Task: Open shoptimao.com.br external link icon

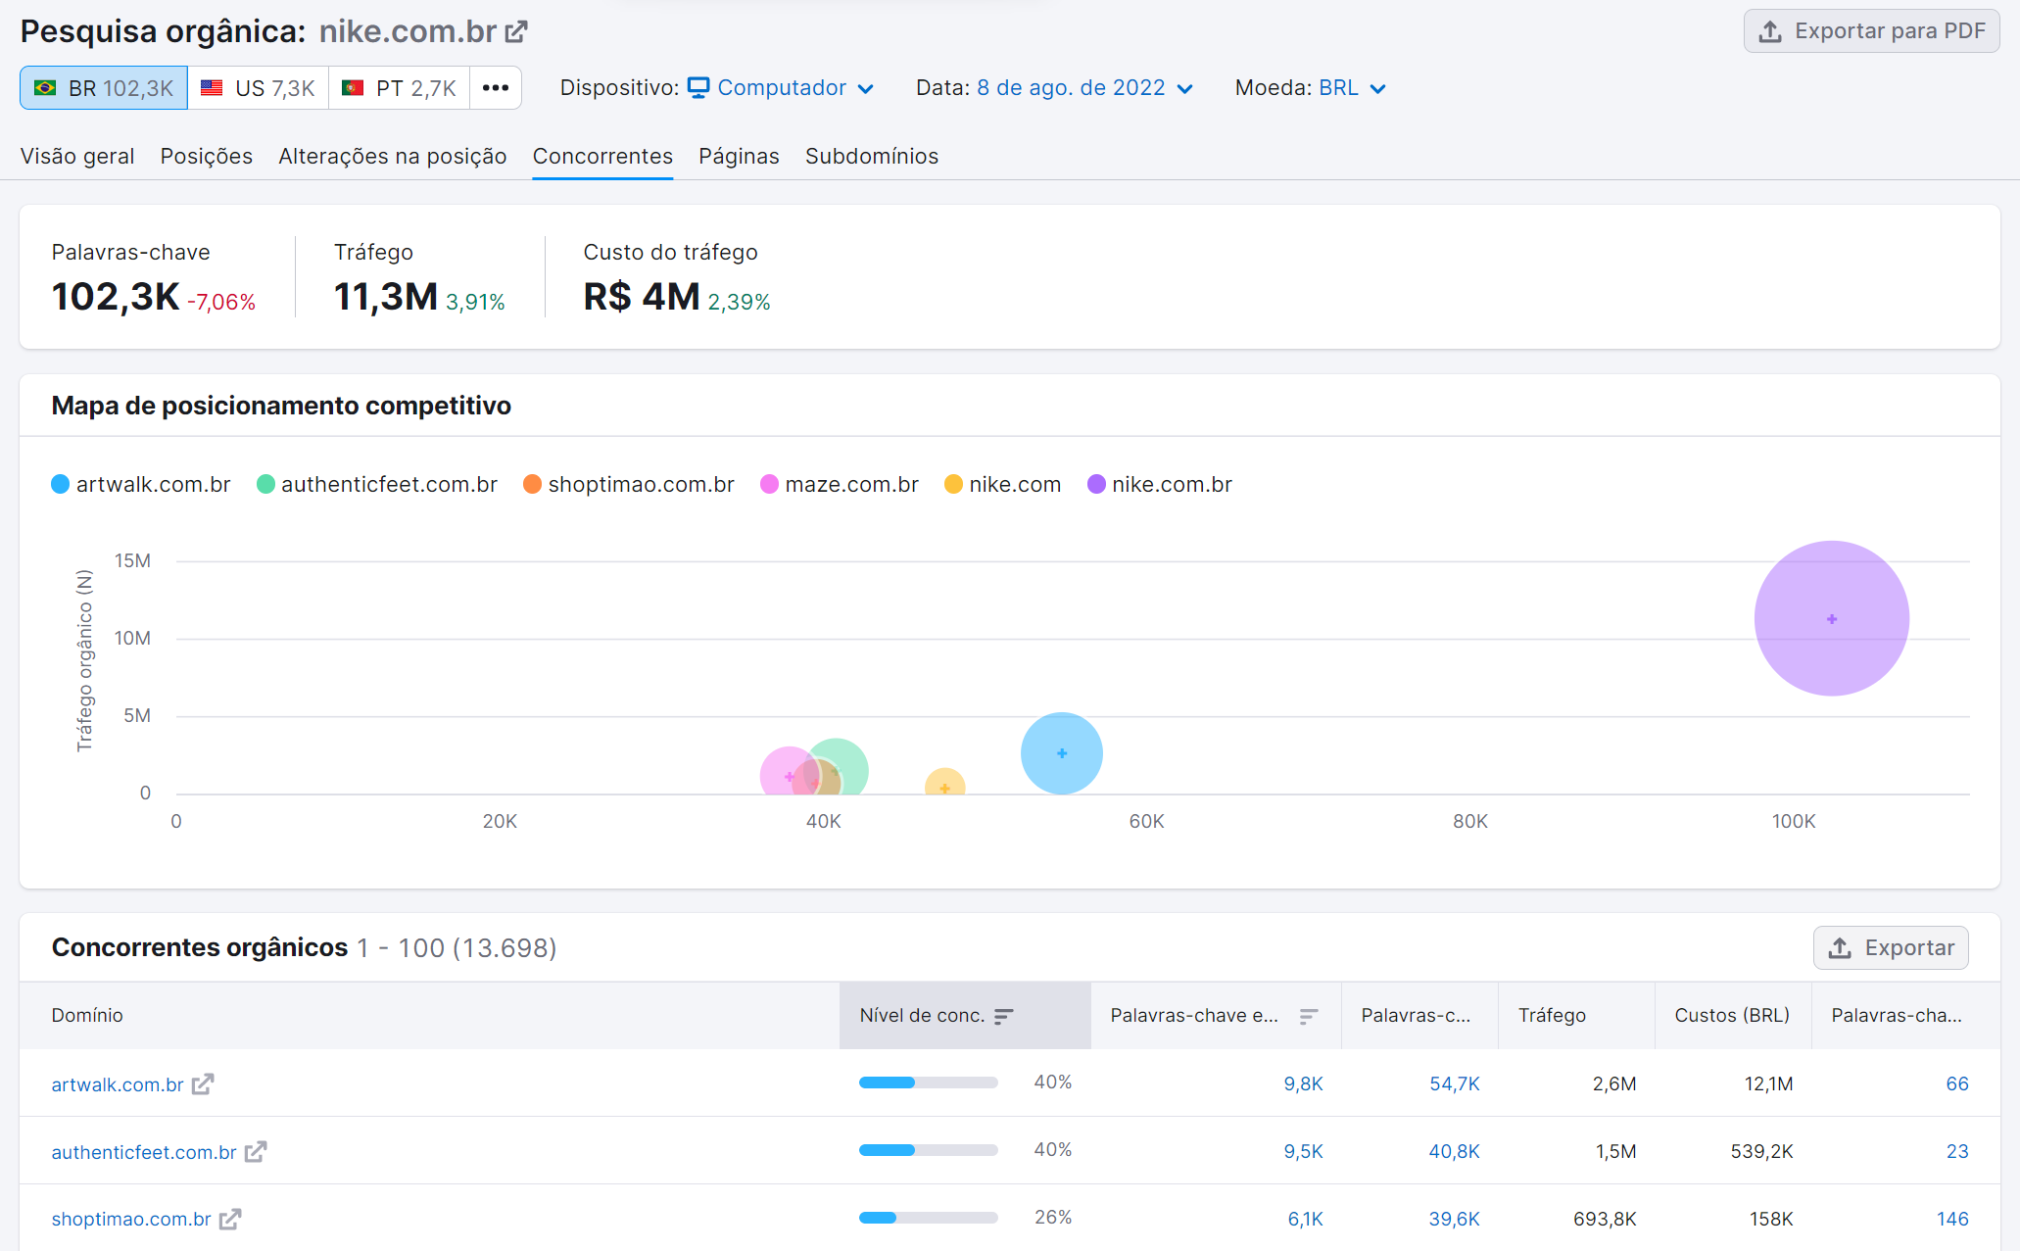Action: [x=231, y=1219]
